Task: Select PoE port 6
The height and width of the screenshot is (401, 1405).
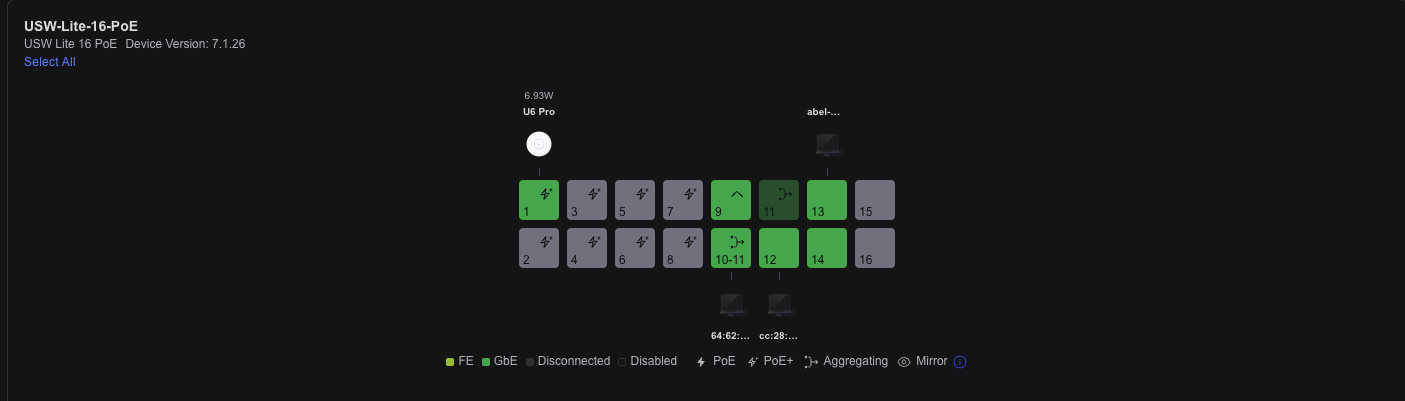Action: [635, 248]
